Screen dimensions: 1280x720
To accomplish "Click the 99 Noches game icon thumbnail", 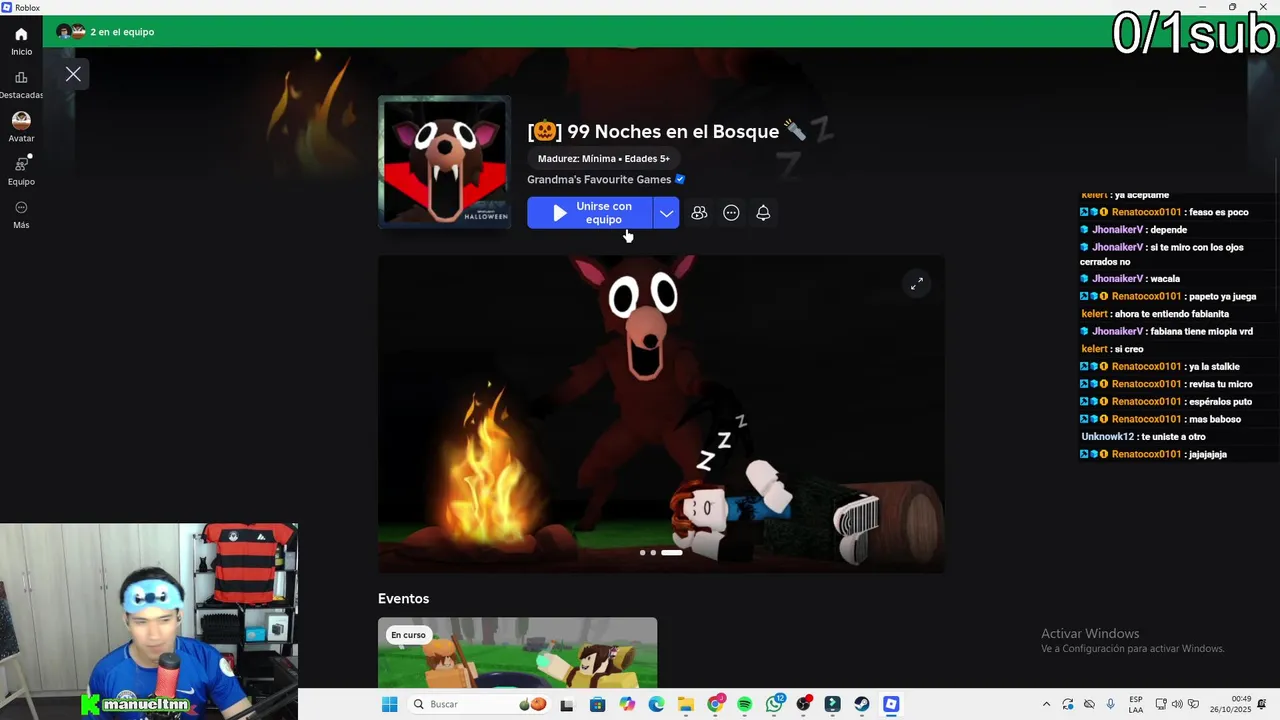I will 444,162.
